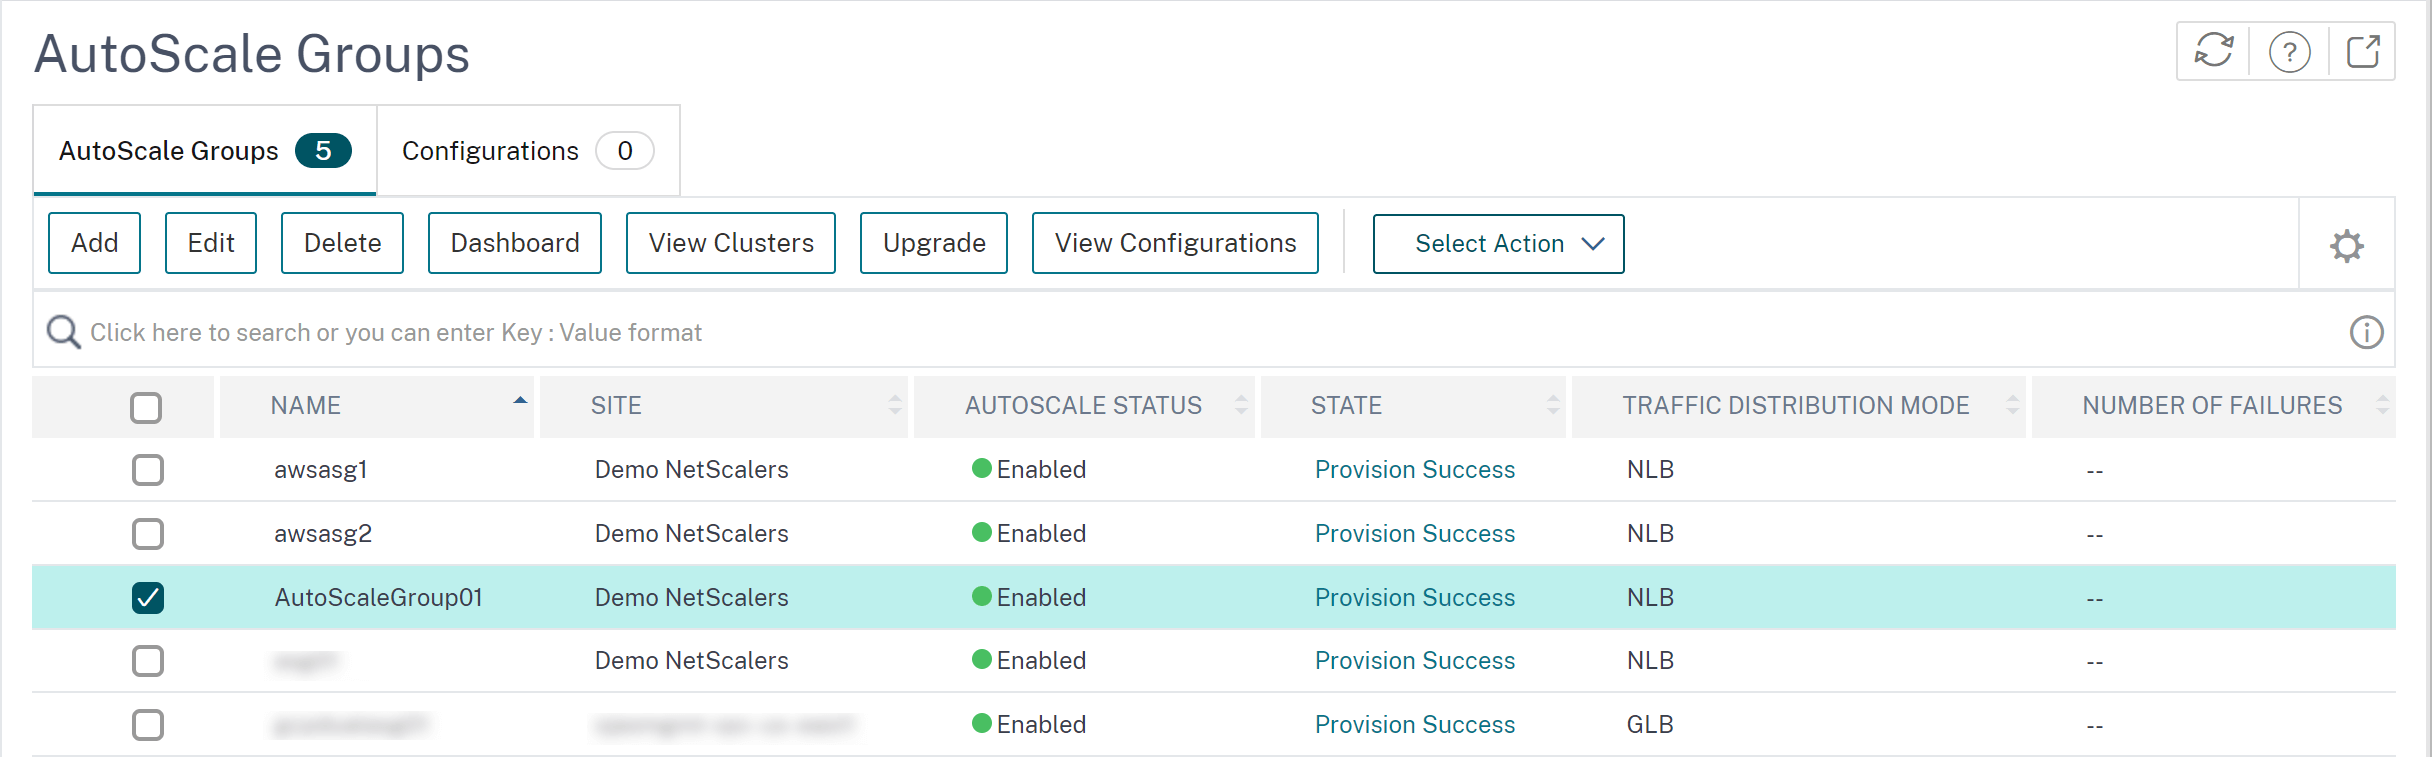Open table settings gear icon

pyautogui.click(x=2346, y=245)
